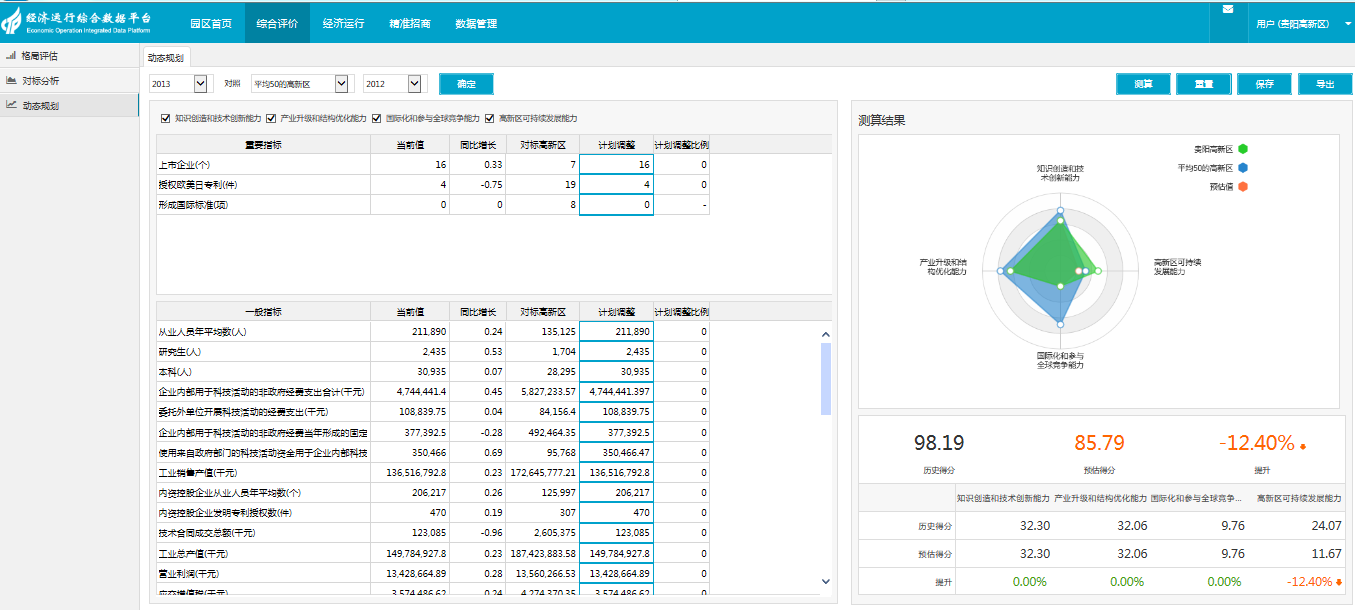Edit the 计划调整 field for 上市企业(个)
This screenshot has height=610, width=1355.
pyautogui.click(x=617, y=164)
